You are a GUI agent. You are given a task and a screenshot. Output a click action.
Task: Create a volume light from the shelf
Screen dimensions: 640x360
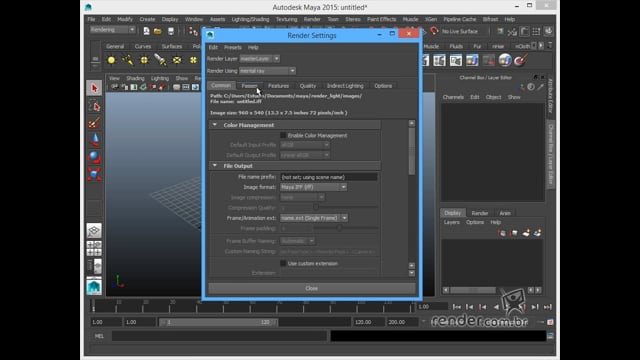pos(193,60)
